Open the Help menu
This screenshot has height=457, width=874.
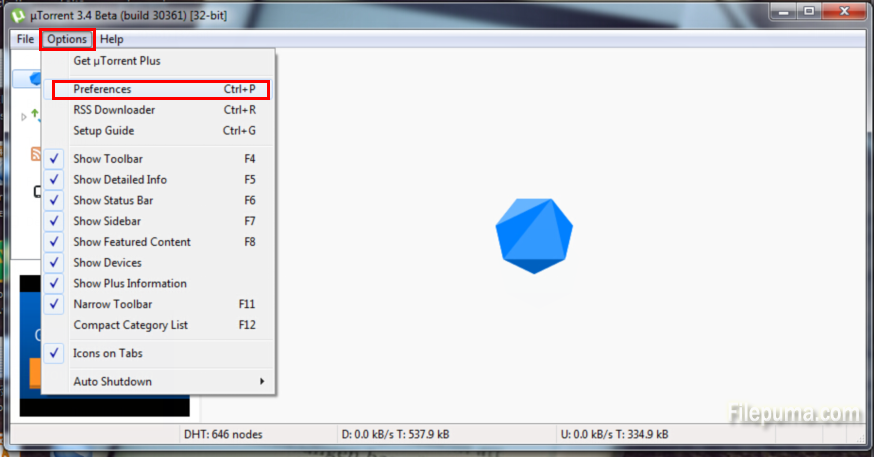coord(112,39)
